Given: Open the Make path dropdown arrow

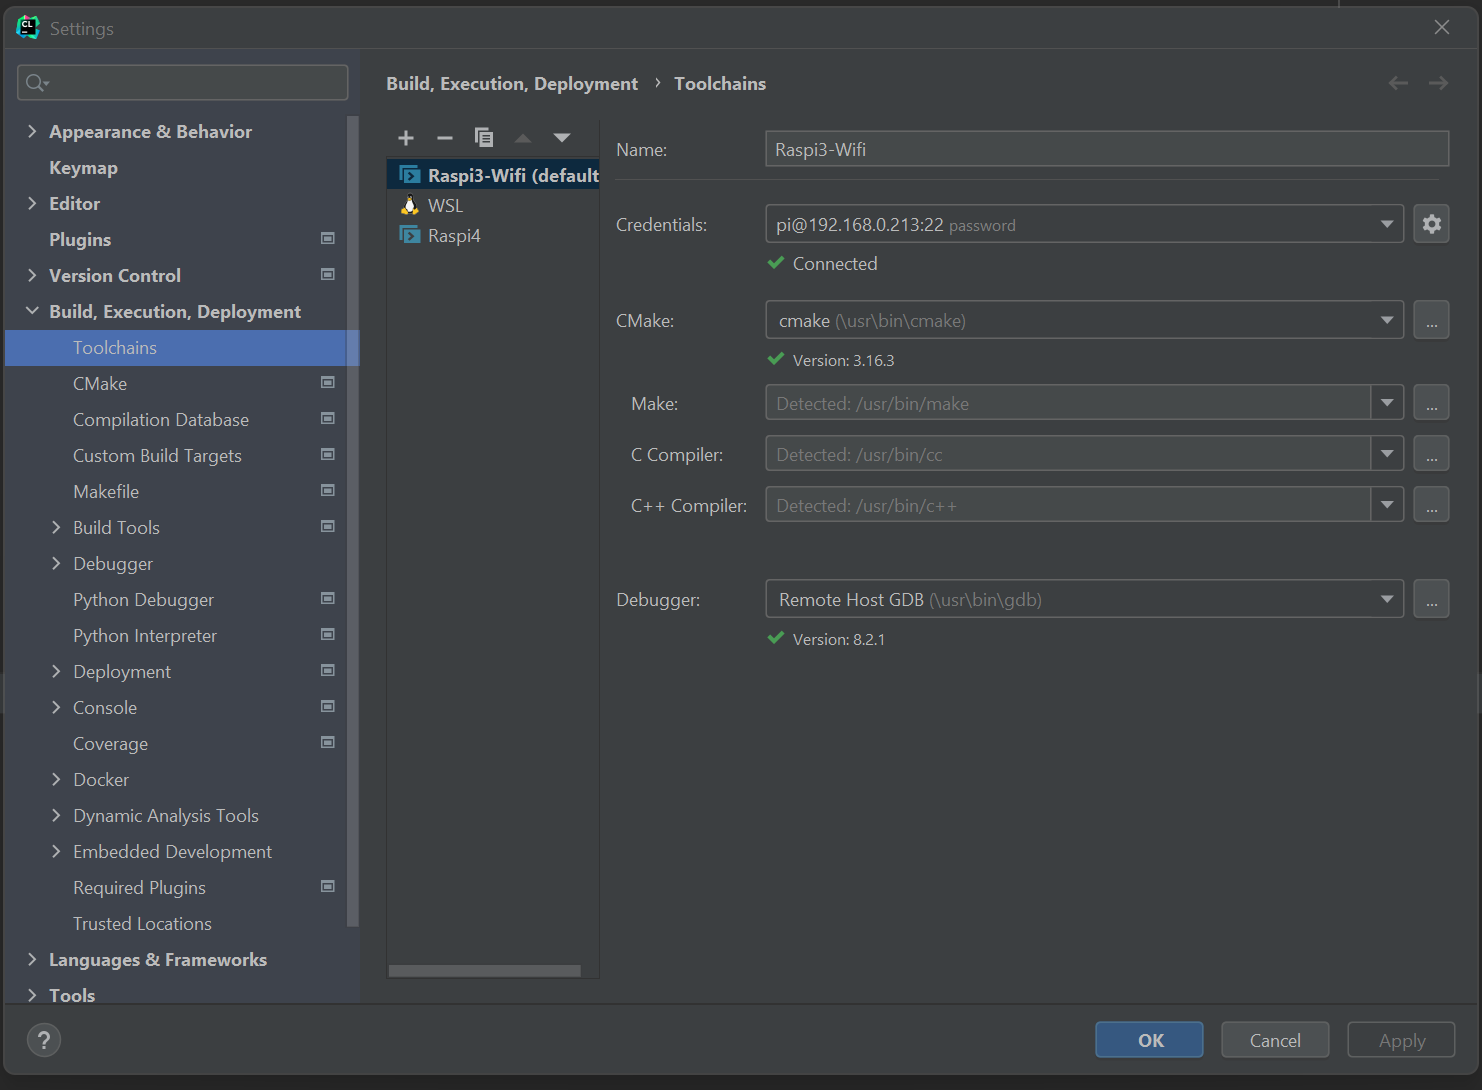Looking at the screenshot, I should (1387, 403).
